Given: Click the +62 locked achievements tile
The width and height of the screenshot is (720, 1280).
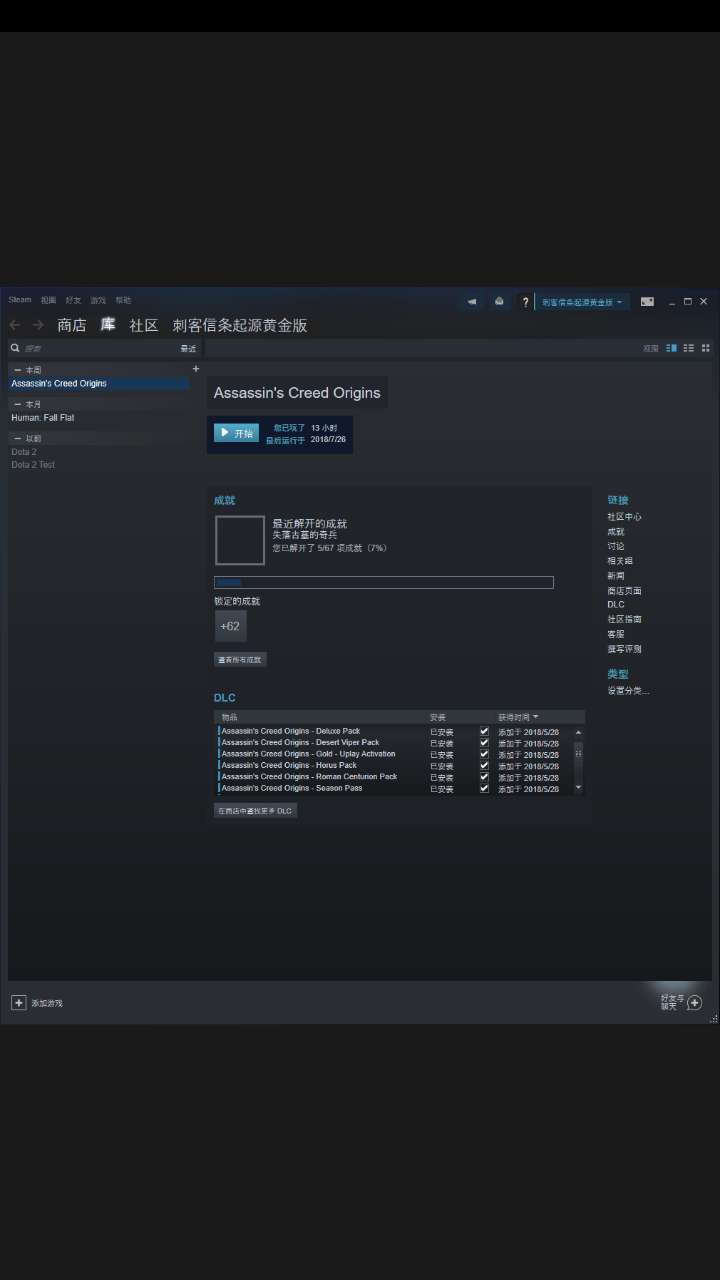Looking at the screenshot, I should (x=230, y=626).
